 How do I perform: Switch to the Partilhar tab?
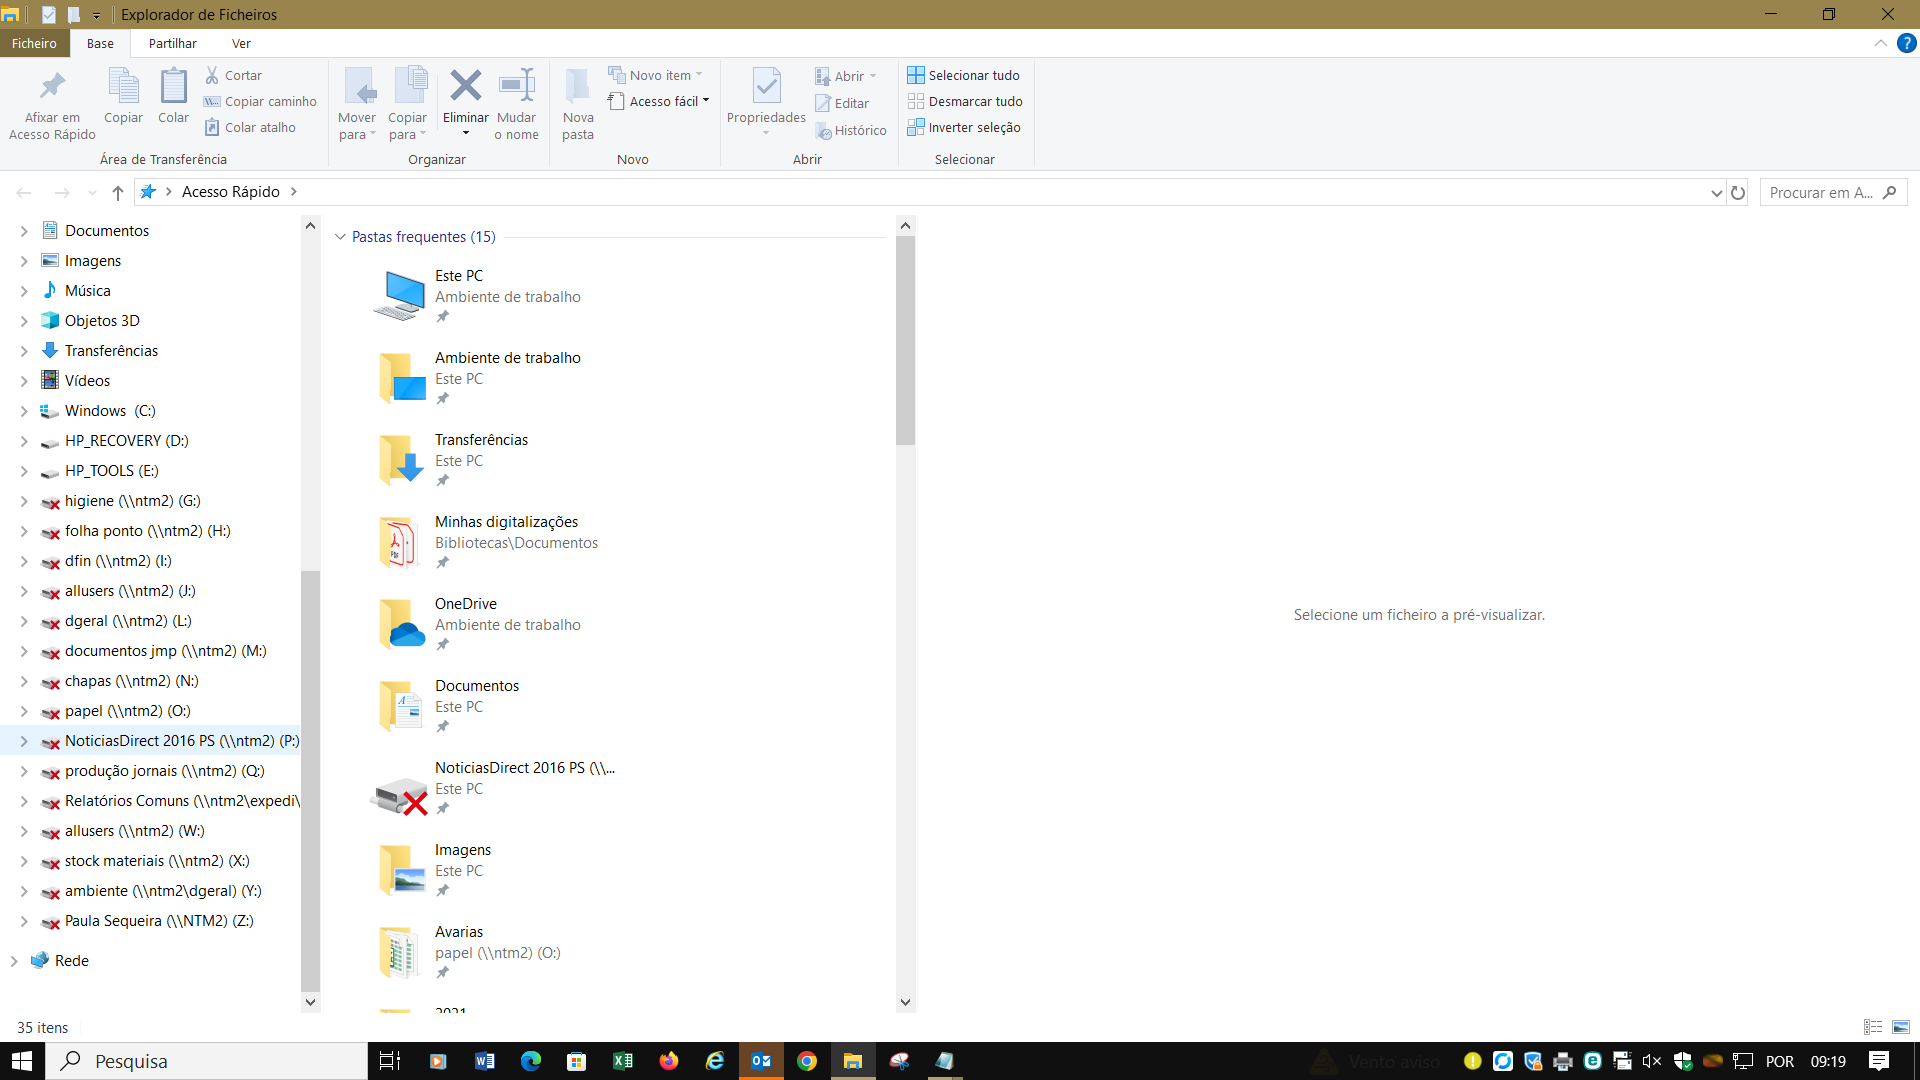(172, 44)
